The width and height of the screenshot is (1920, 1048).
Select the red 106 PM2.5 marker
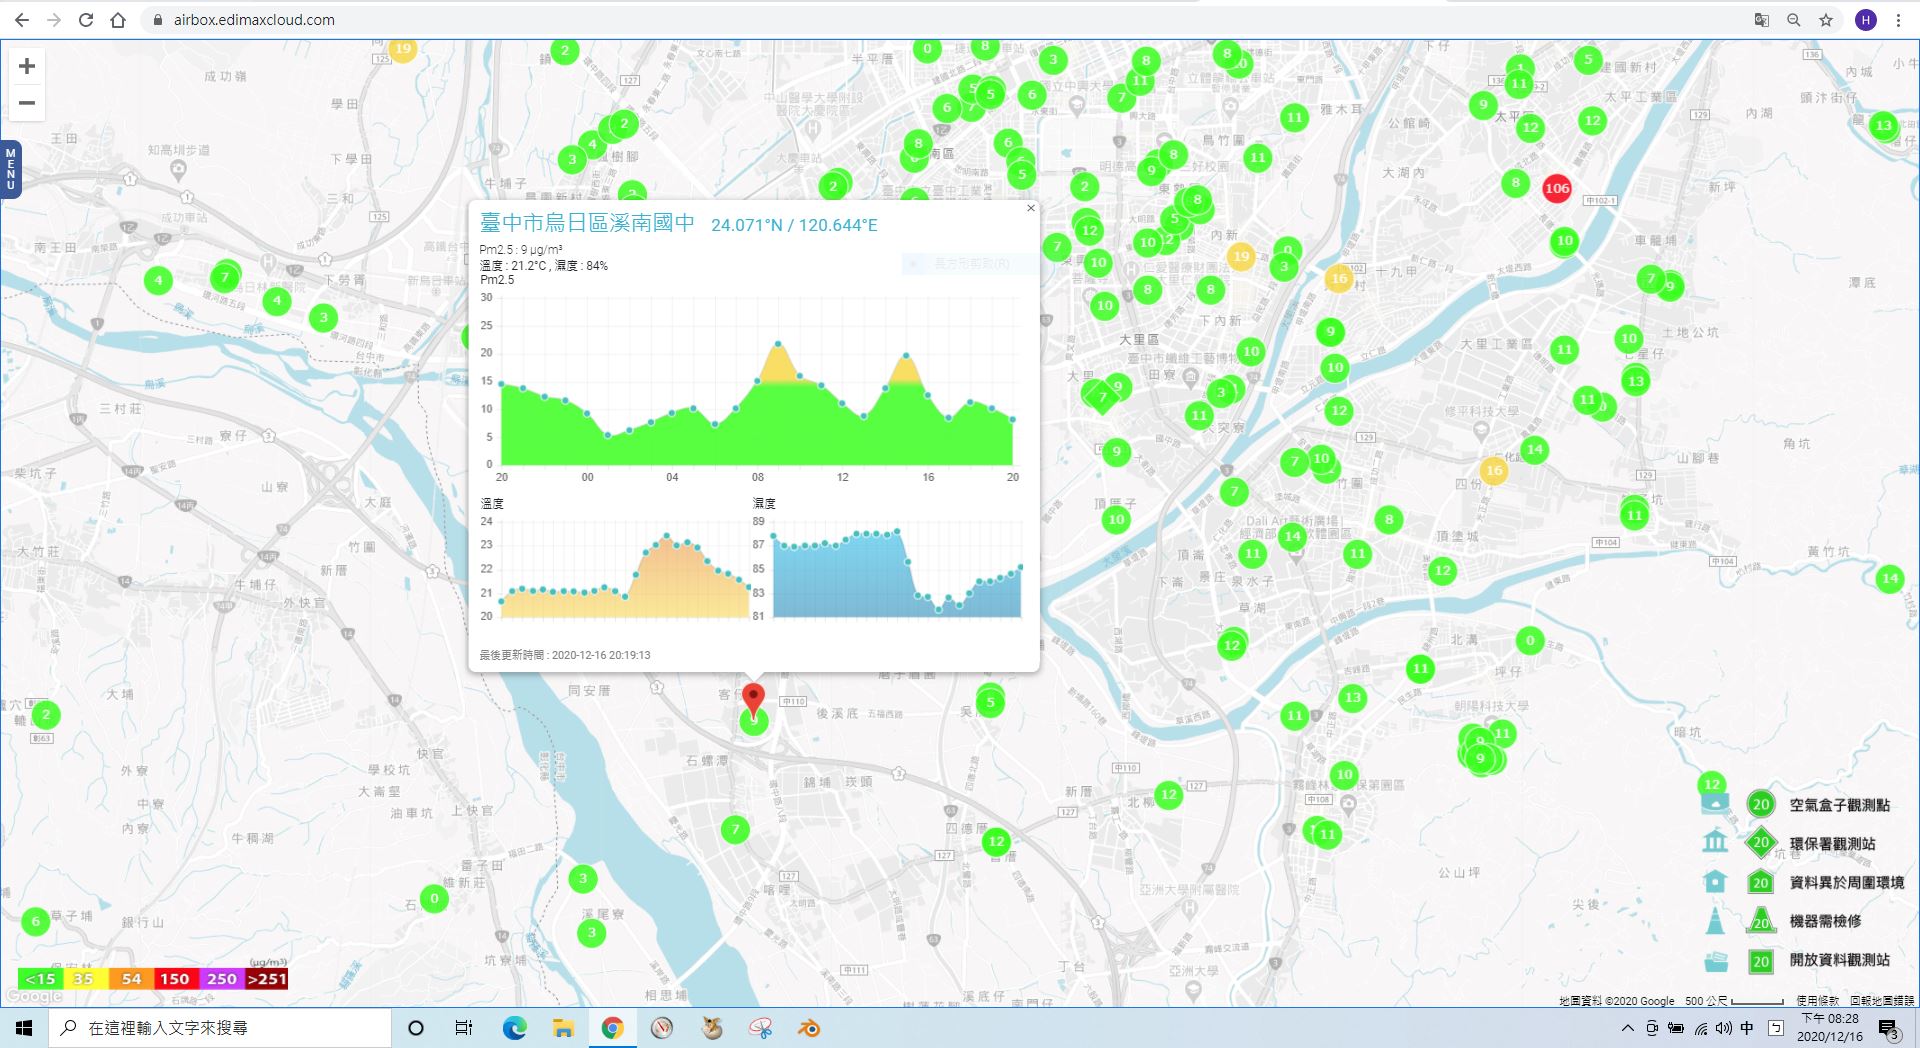1557,188
